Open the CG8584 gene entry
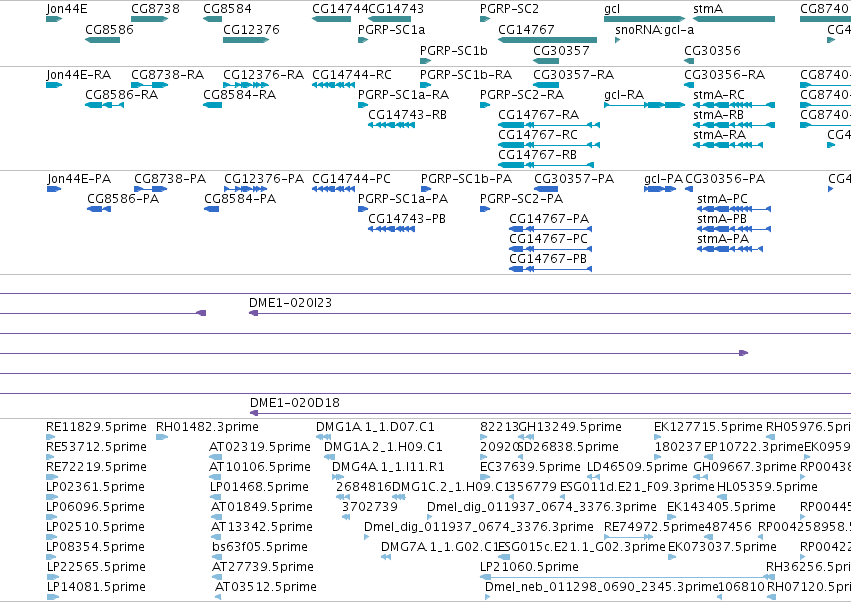 coord(227,9)
